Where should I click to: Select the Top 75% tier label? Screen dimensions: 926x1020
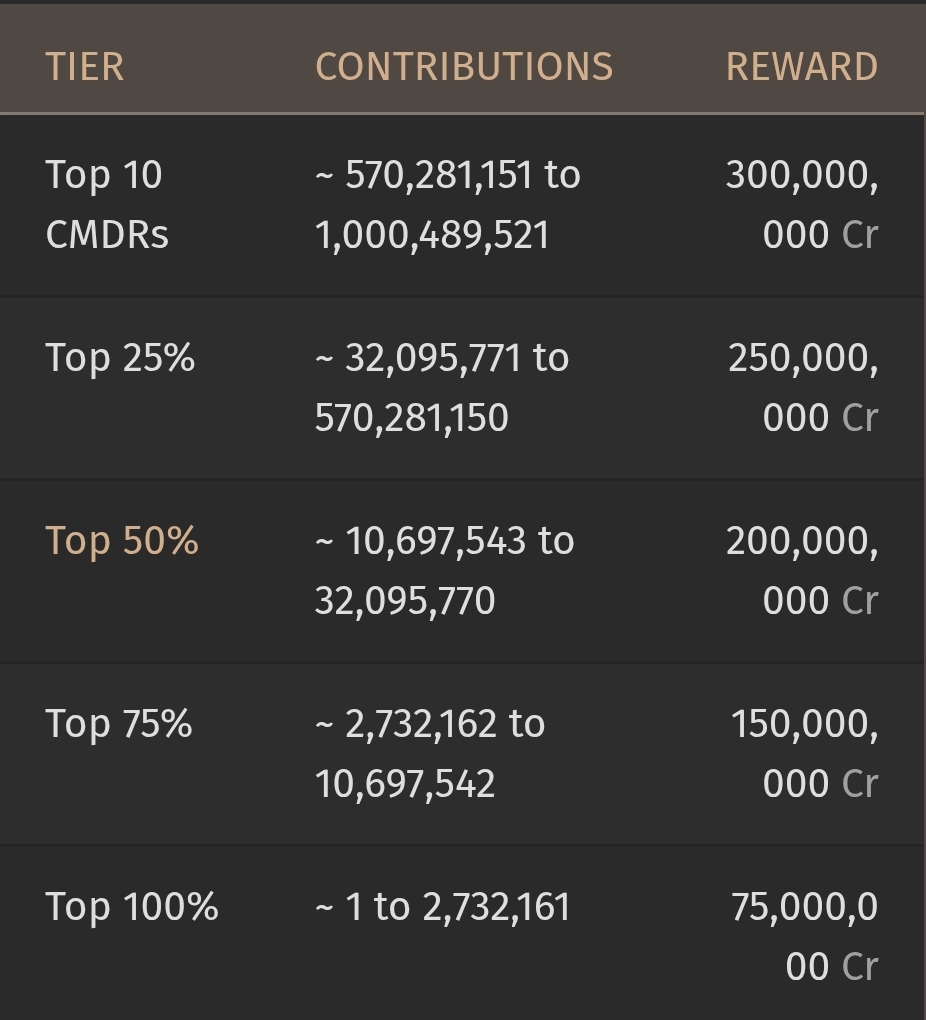click(x=118, y=723)
